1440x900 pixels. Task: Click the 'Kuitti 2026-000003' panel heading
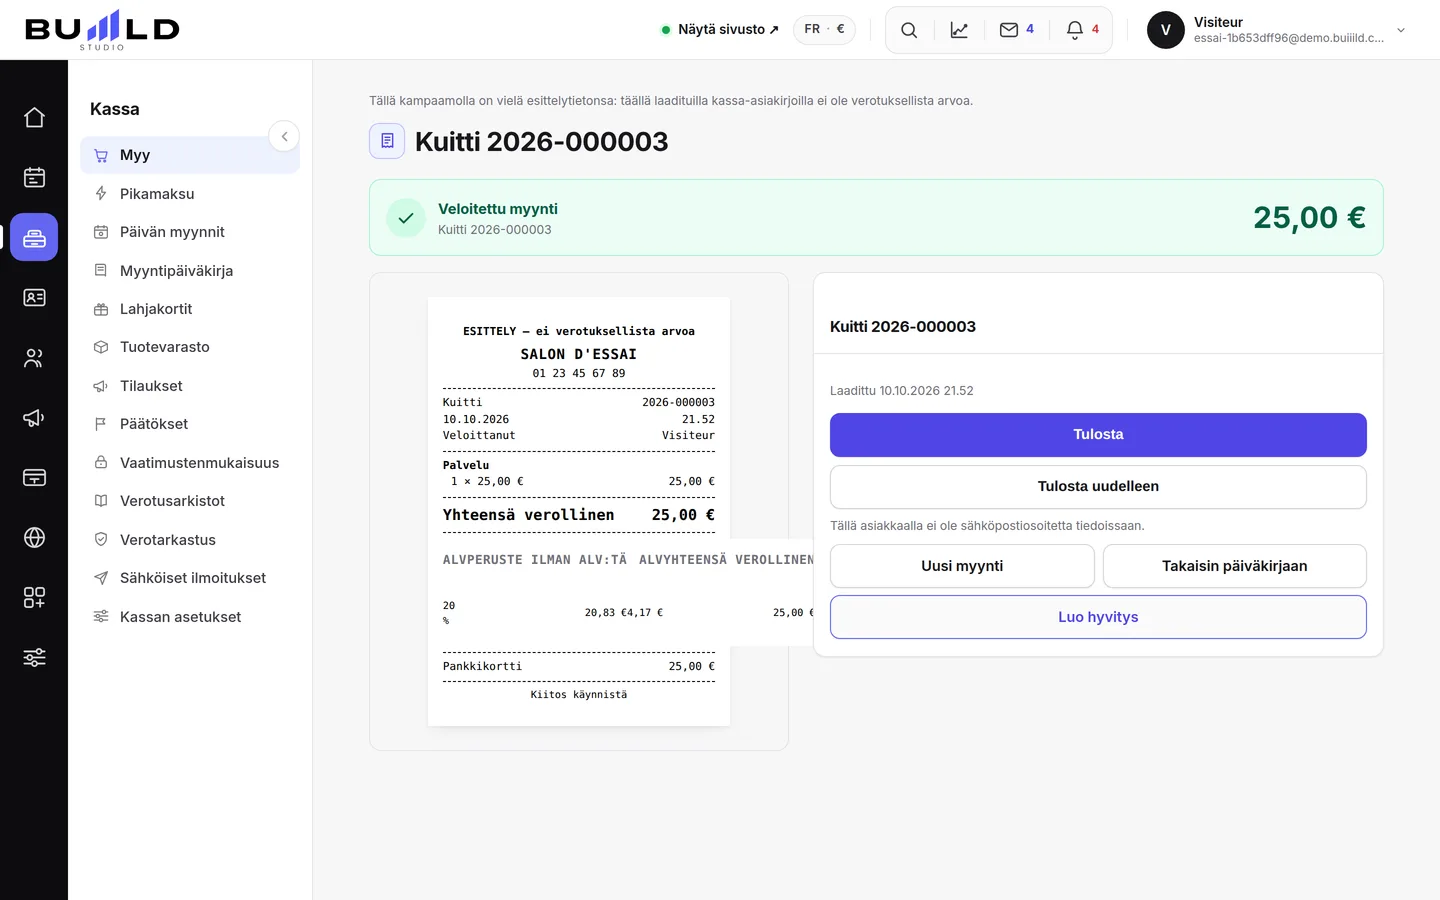(x=903, y=326)
